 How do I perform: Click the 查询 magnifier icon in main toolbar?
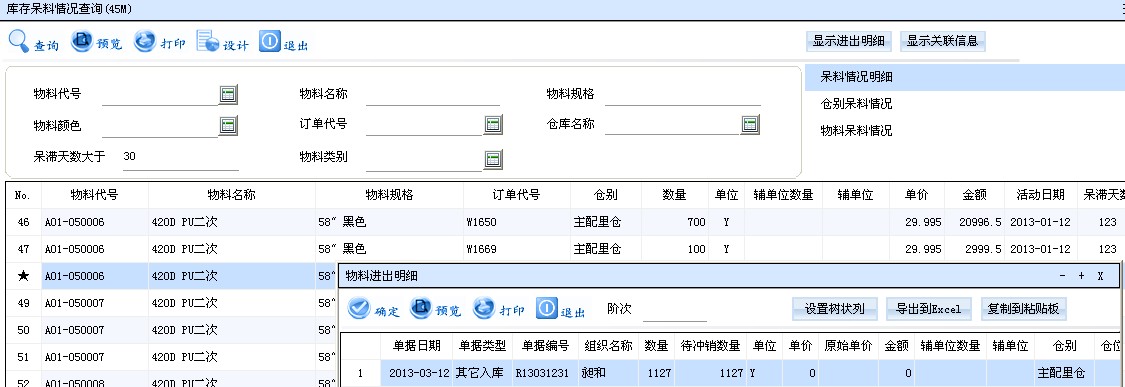tap(19, 42)
